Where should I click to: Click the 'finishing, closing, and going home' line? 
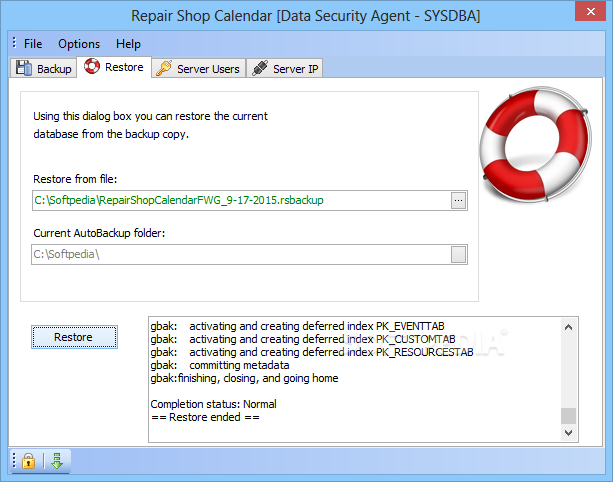[x=244, y=378]
